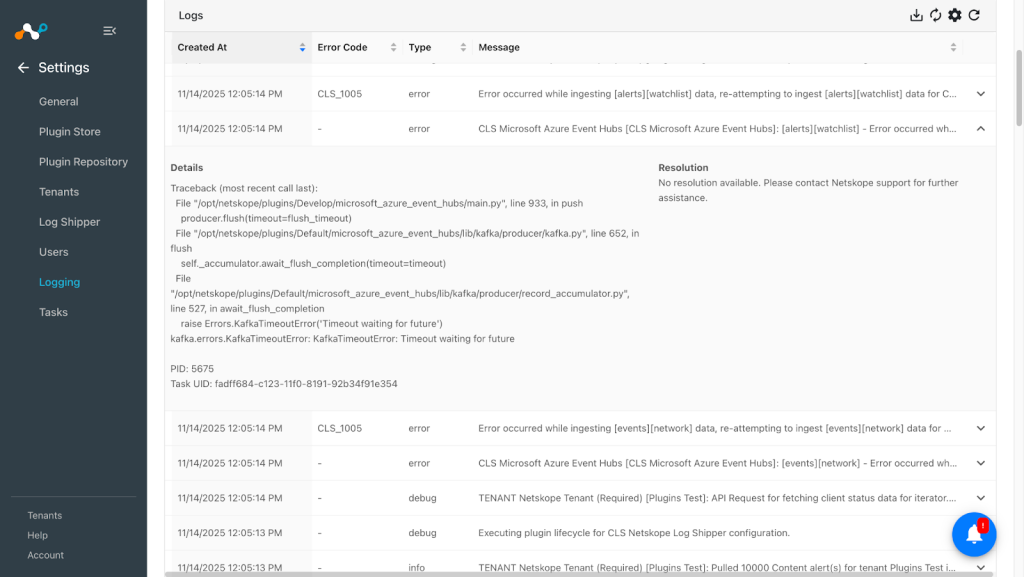Toggle auto-refresh sync icon
The height and width of the screenshot is (577, 1024).
pos(936,15)
